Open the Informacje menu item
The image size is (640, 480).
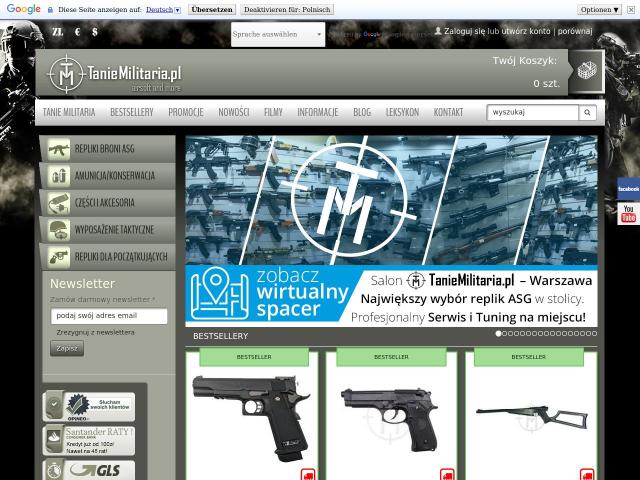click(x=318, y=112)
